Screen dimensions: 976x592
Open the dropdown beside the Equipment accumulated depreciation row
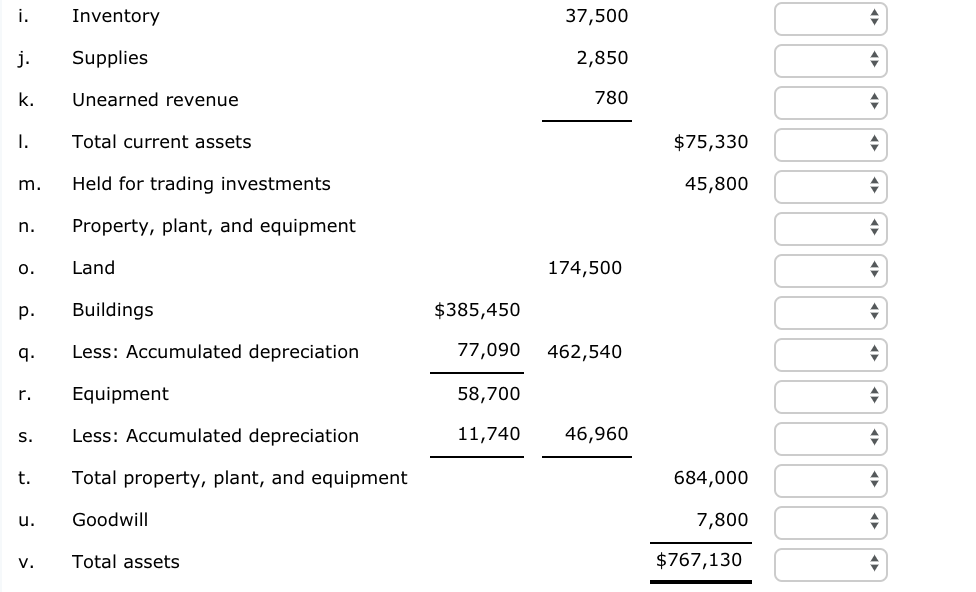coord(829,439)
